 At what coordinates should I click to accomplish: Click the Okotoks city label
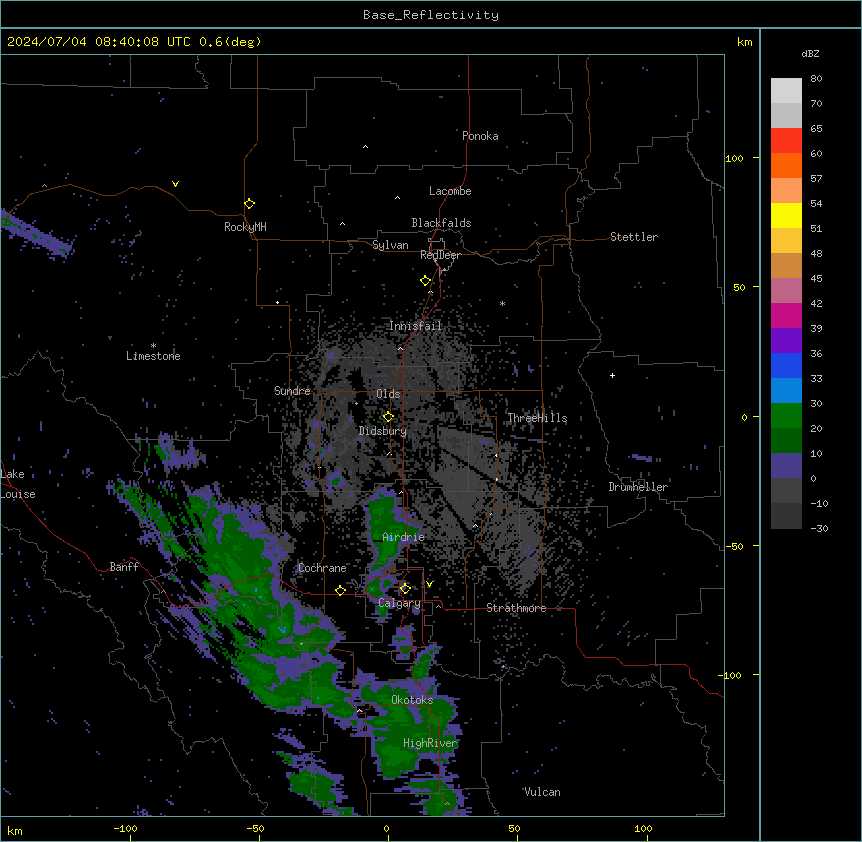click(x=412, y=700)
